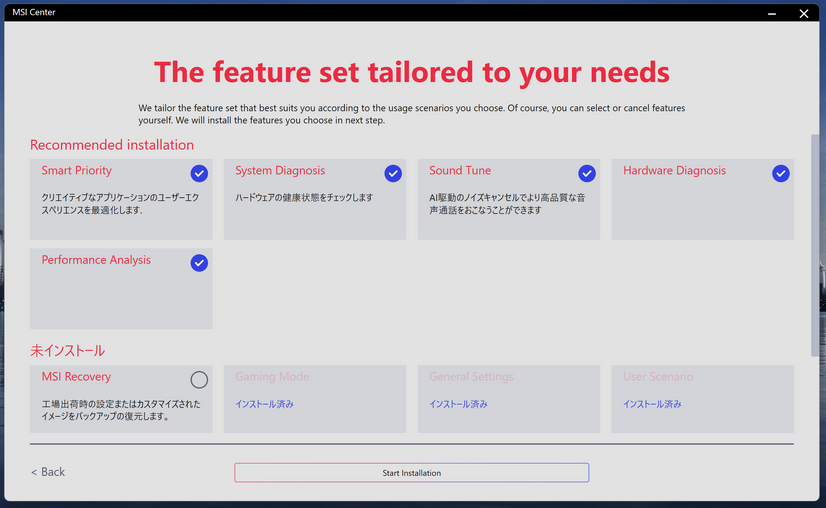Click インストール済み under Gaming Mode
This screenshot has width=826, height=508.
point(264,404)
